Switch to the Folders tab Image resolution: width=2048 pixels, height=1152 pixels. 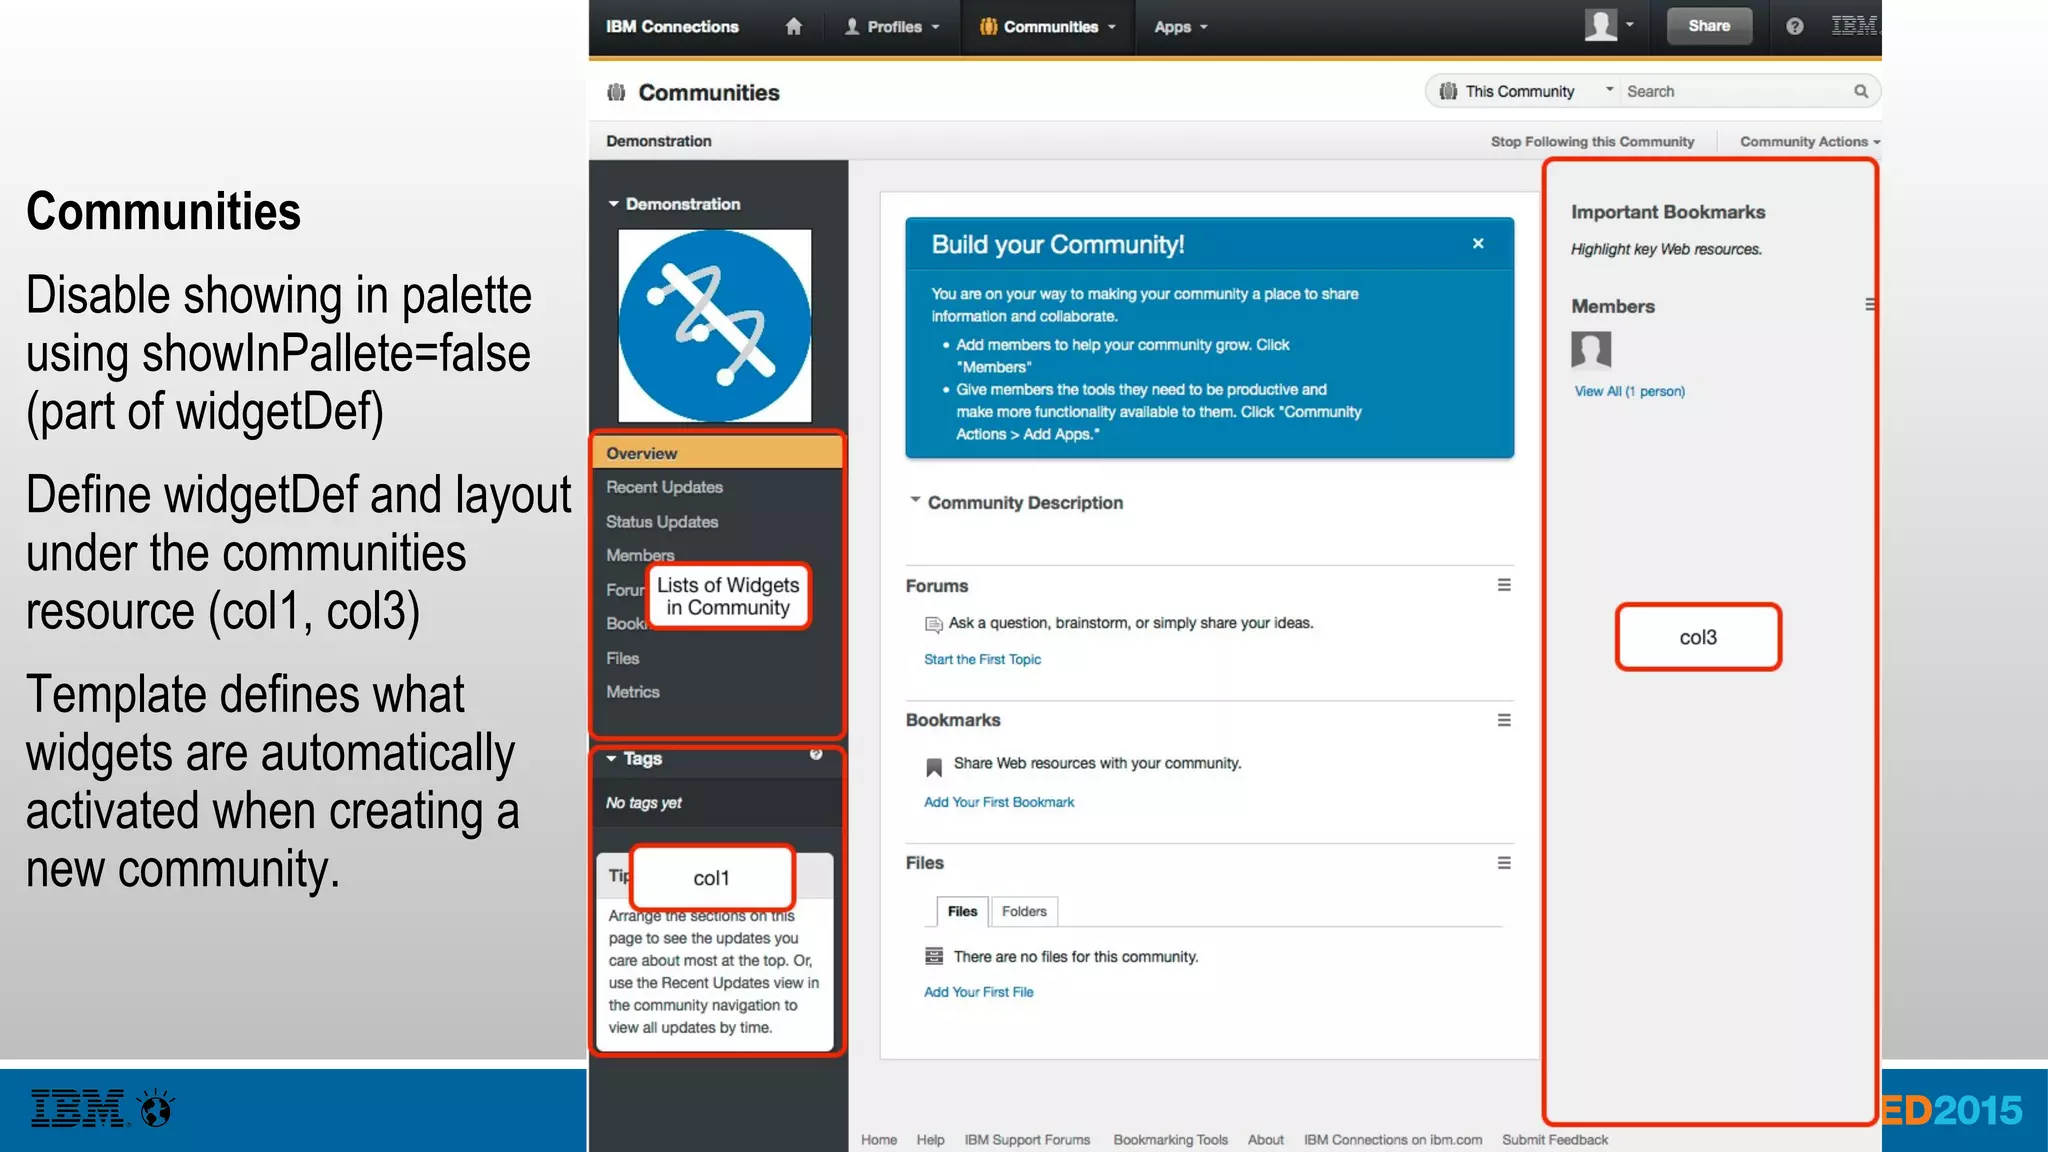1024,911
